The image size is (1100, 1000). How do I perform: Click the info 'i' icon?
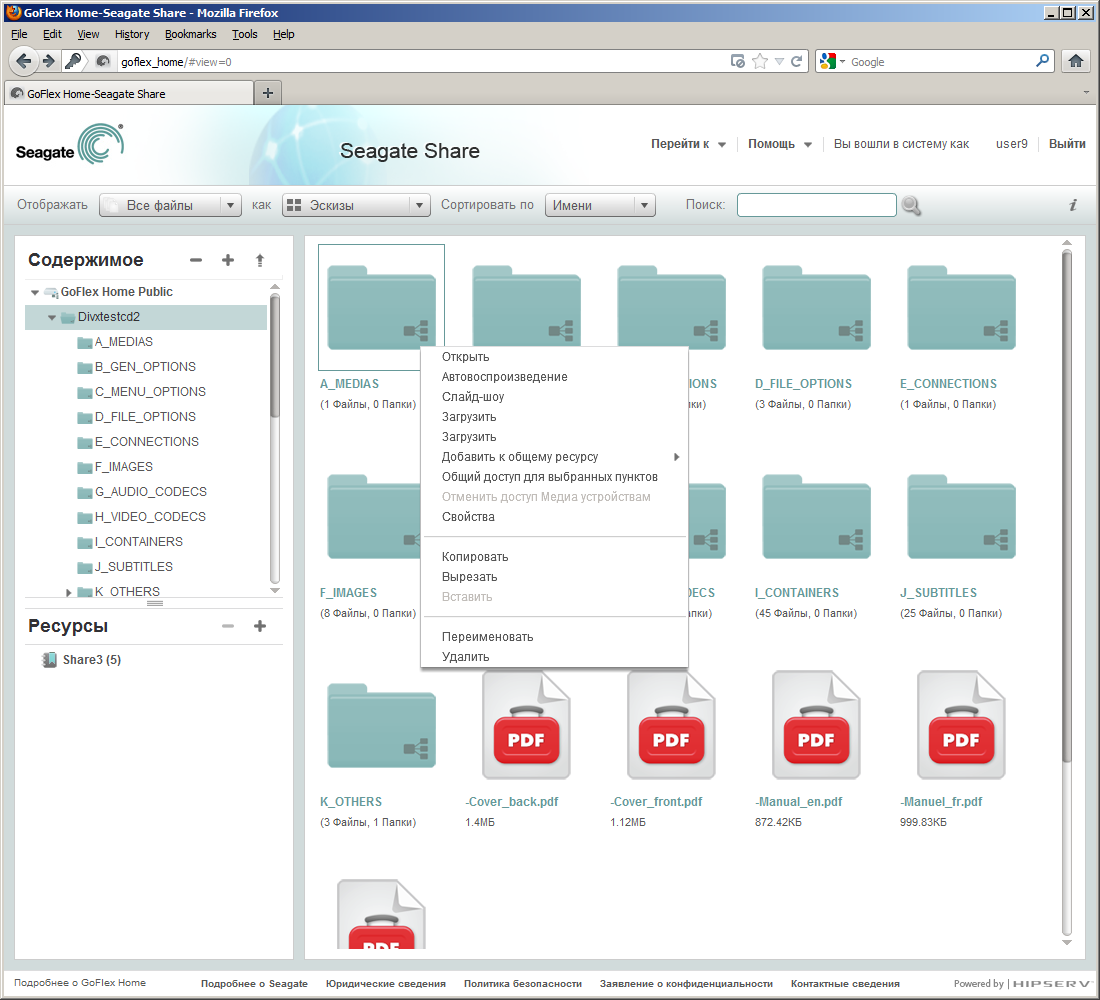coord(1073,205)
